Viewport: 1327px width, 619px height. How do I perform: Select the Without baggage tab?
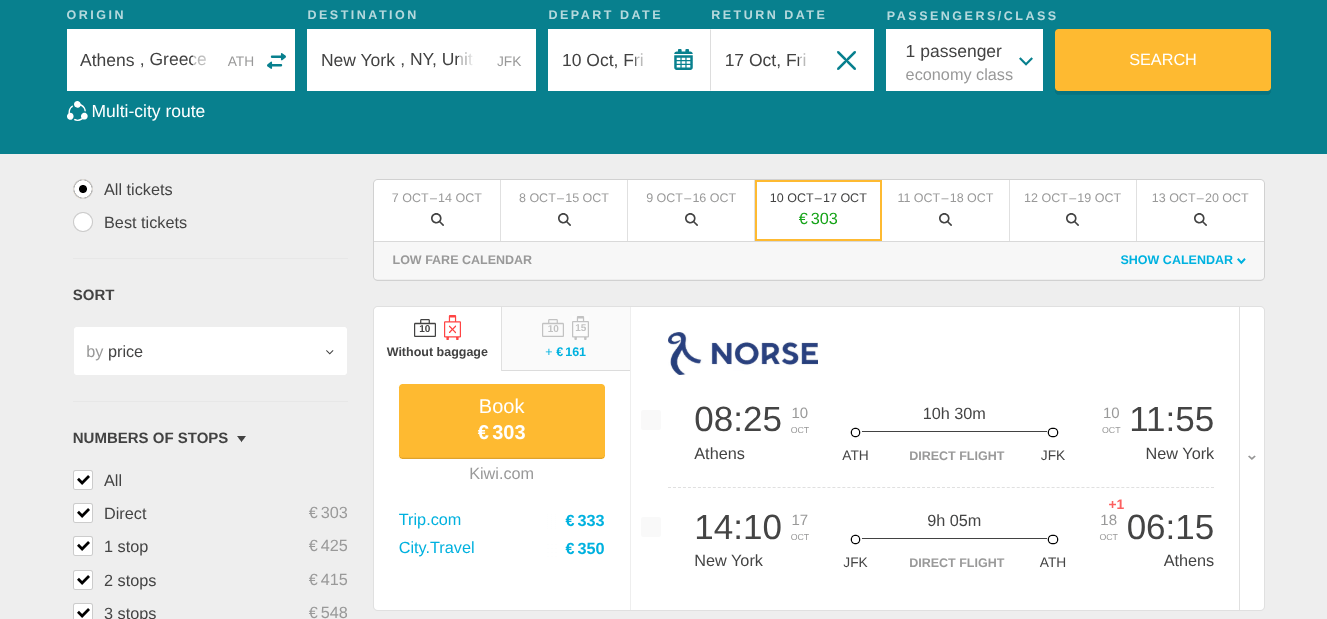point(437,338)
